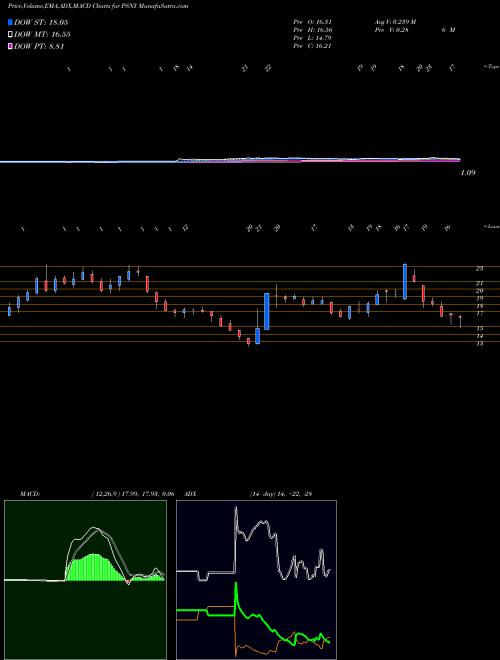Click the white DOW MT legend swatch
Screen dimensions: 500x660
[11, 35]
